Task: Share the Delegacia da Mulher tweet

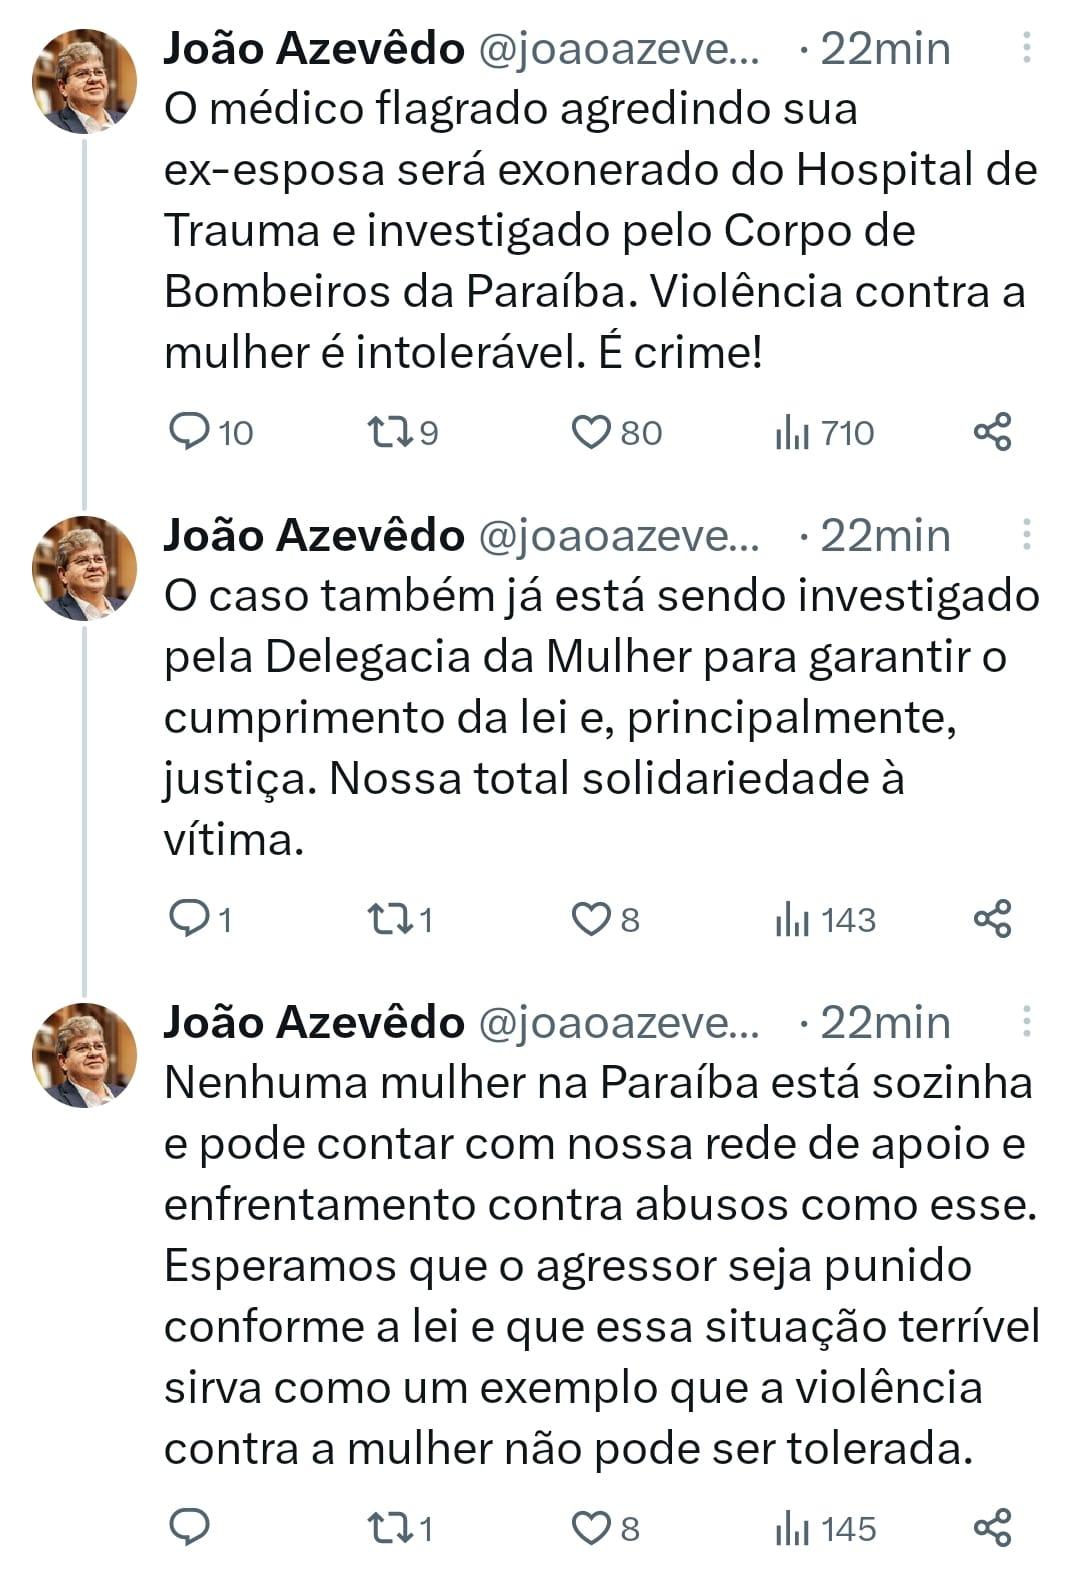Action: (x=992, y=918)
